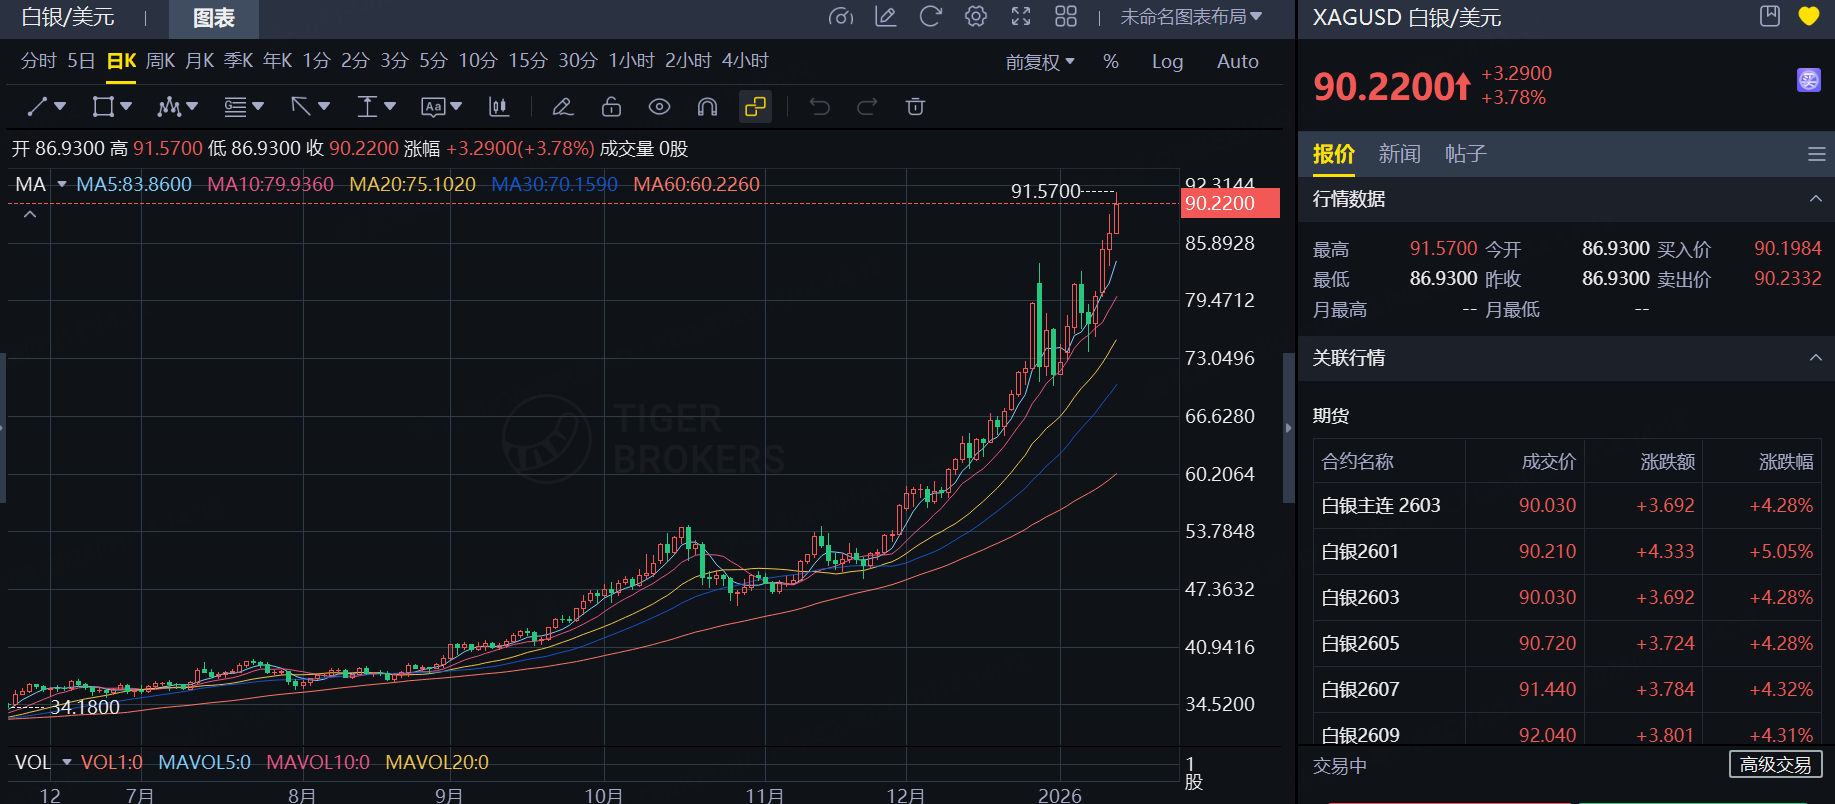Open the quote panel hamburger menu

click(x=1817, y=154)
